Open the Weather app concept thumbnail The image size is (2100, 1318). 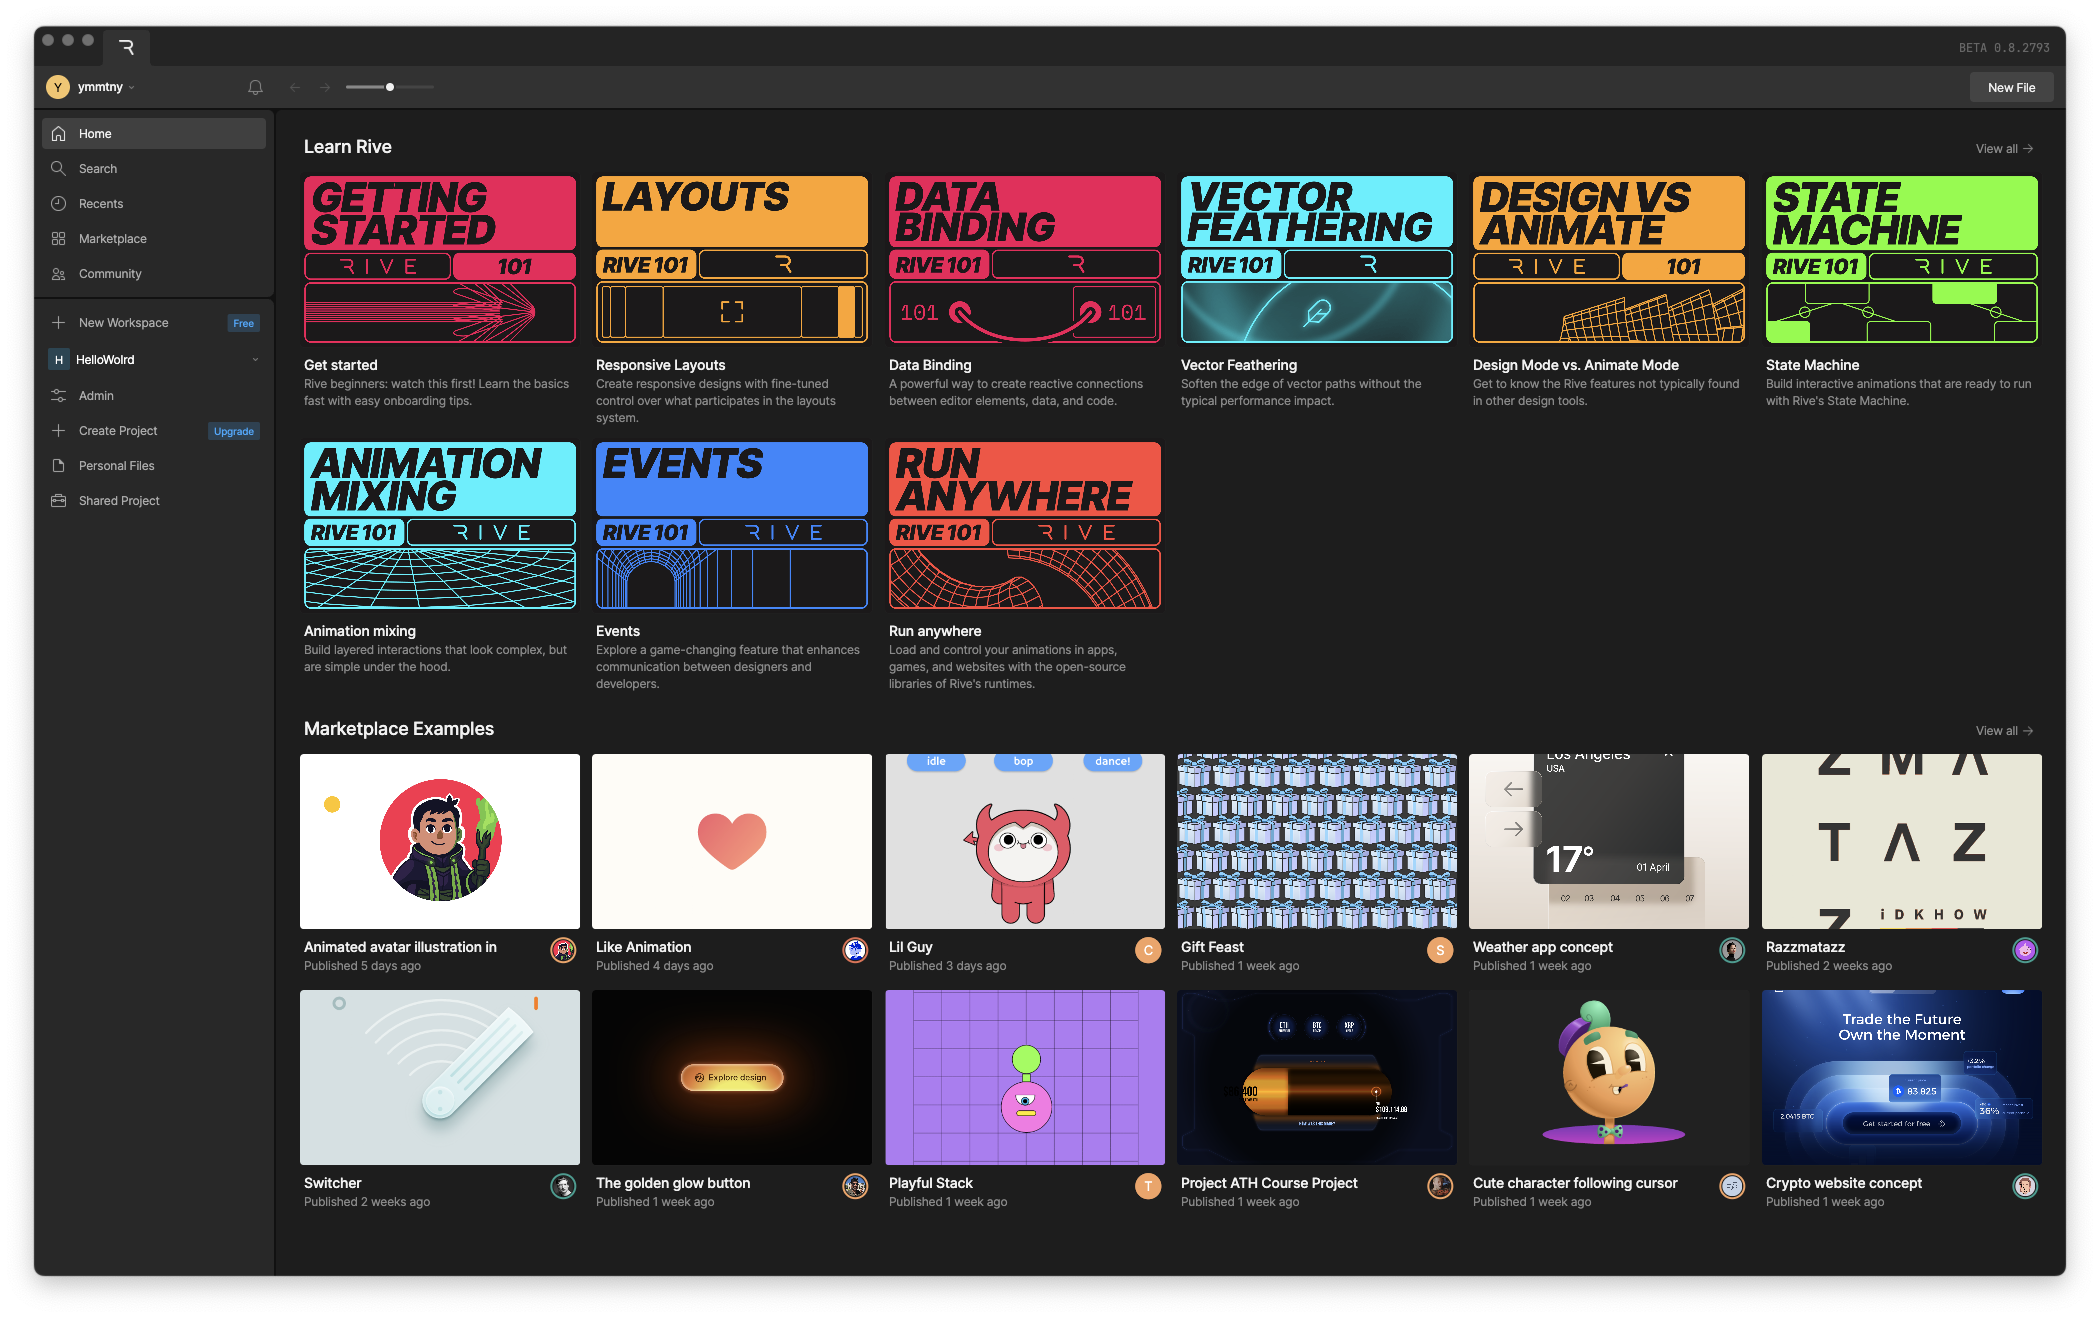(x=1609, y=841)
